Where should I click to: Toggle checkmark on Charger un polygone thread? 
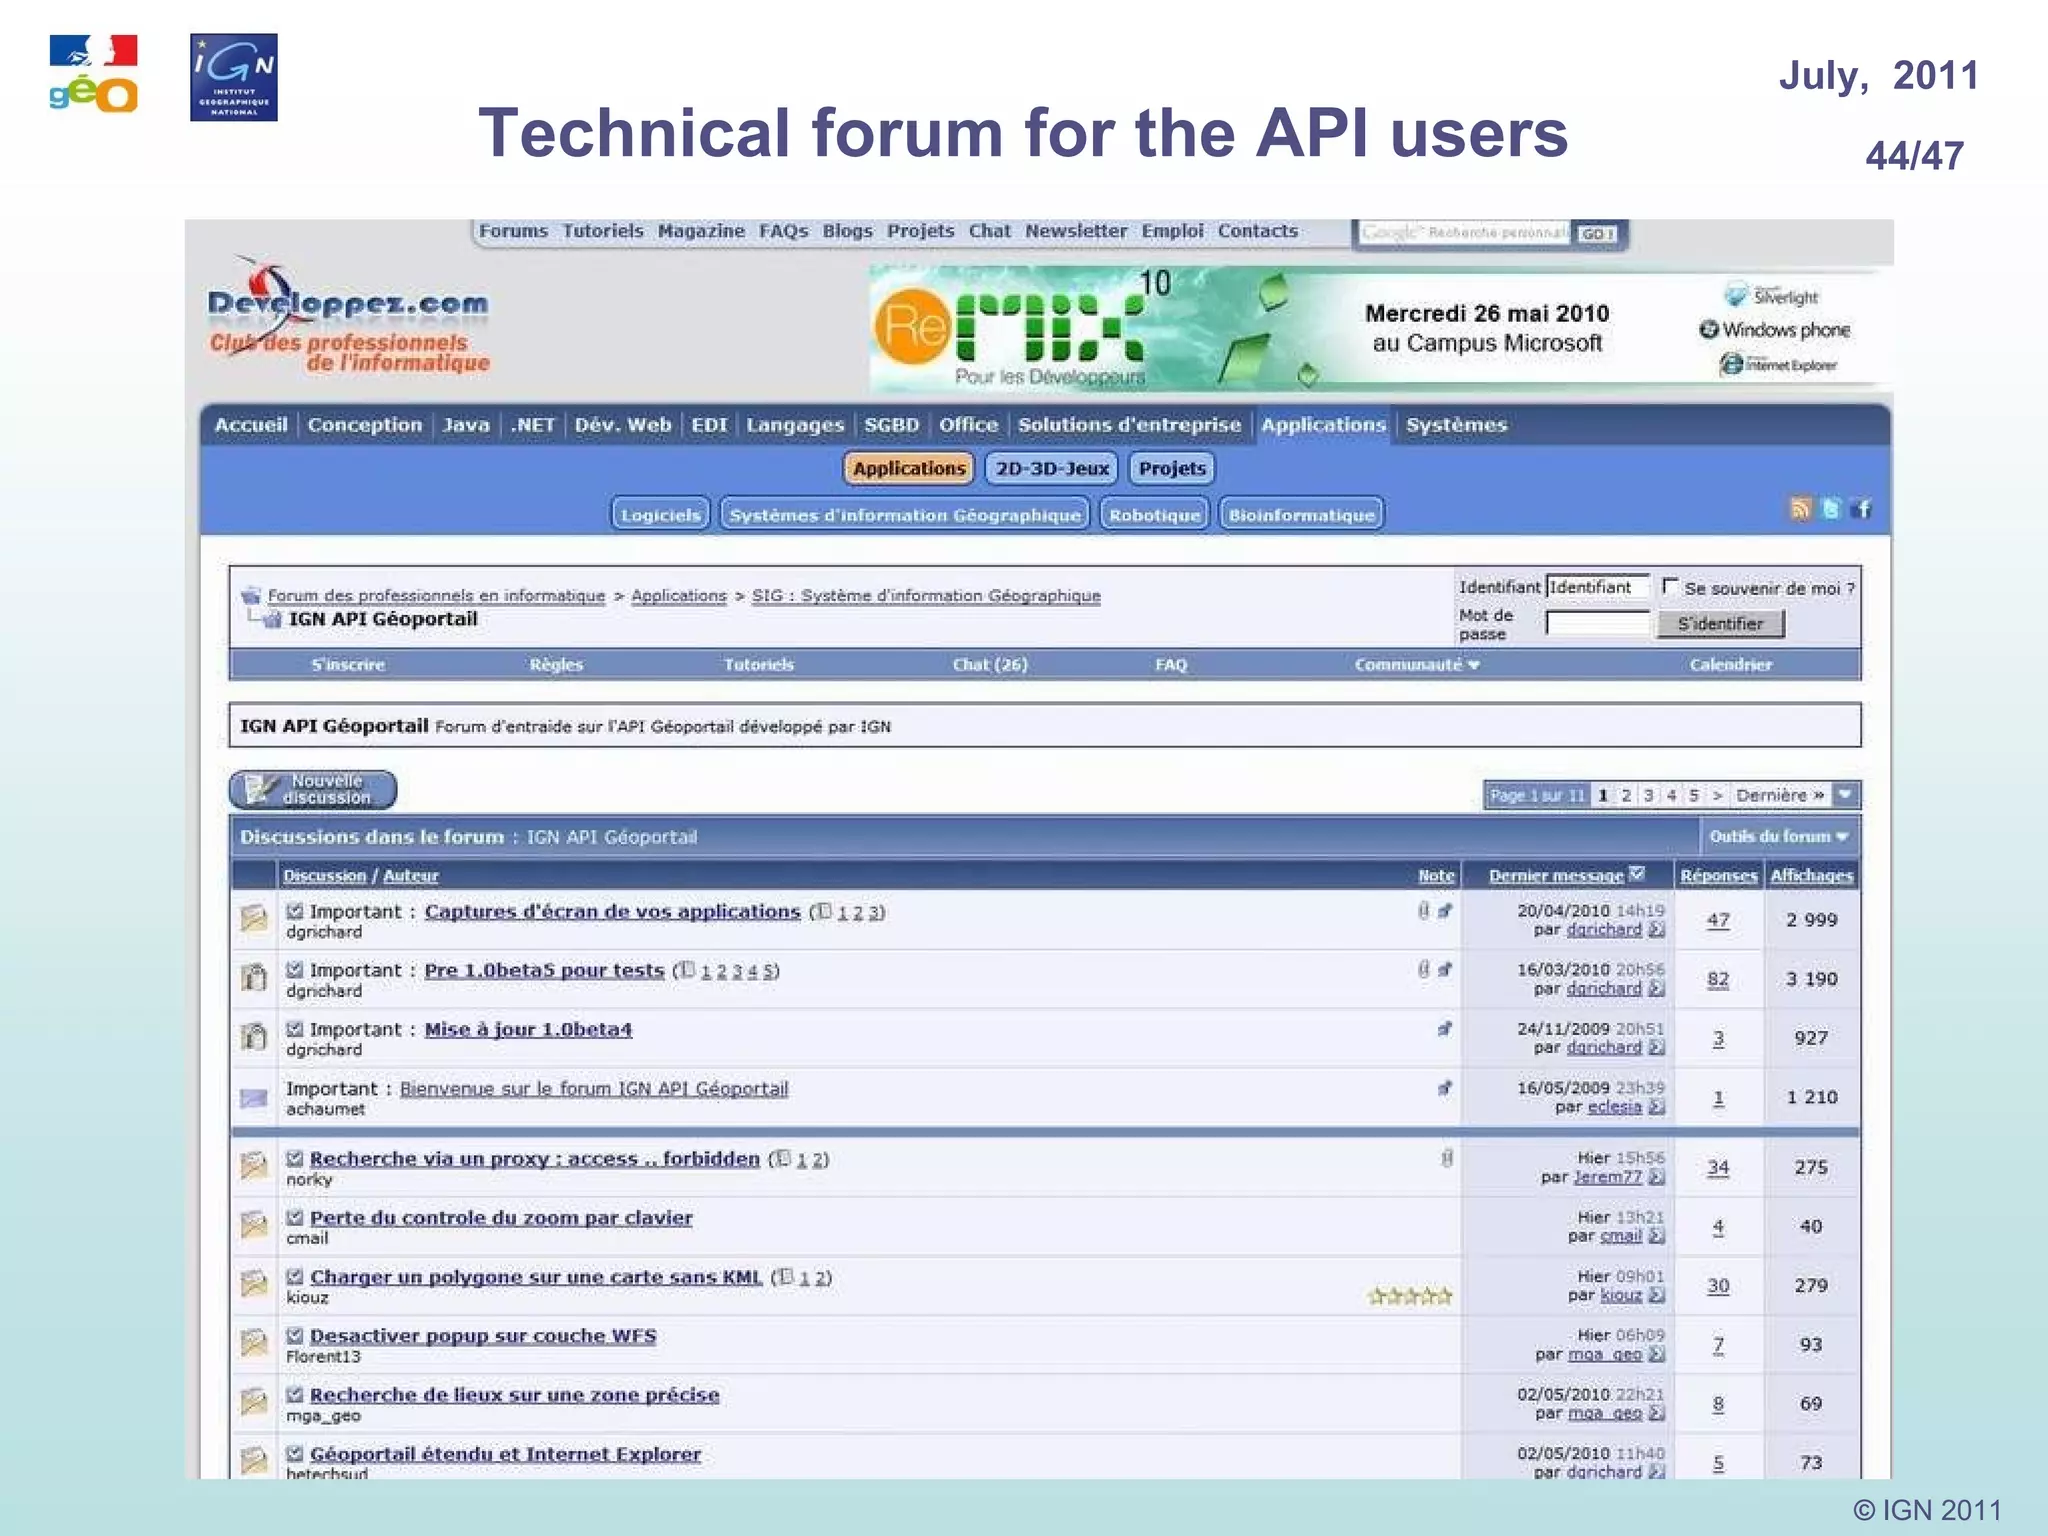[295, 1276]
